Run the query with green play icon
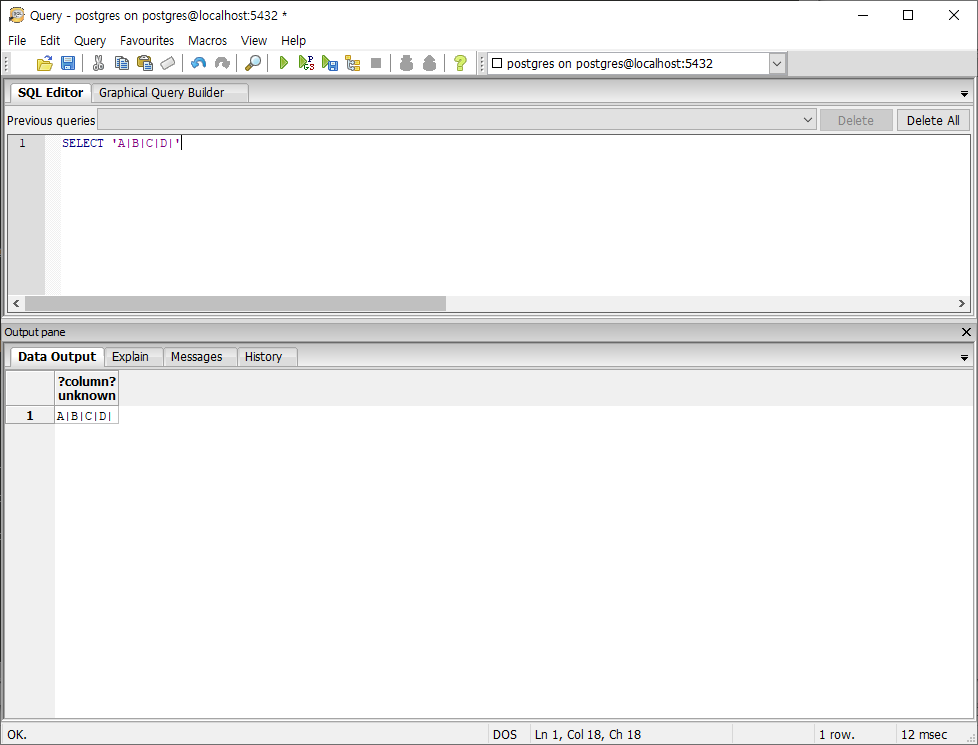978x745 pixels. pyautogui.click(x=283, y=63)
